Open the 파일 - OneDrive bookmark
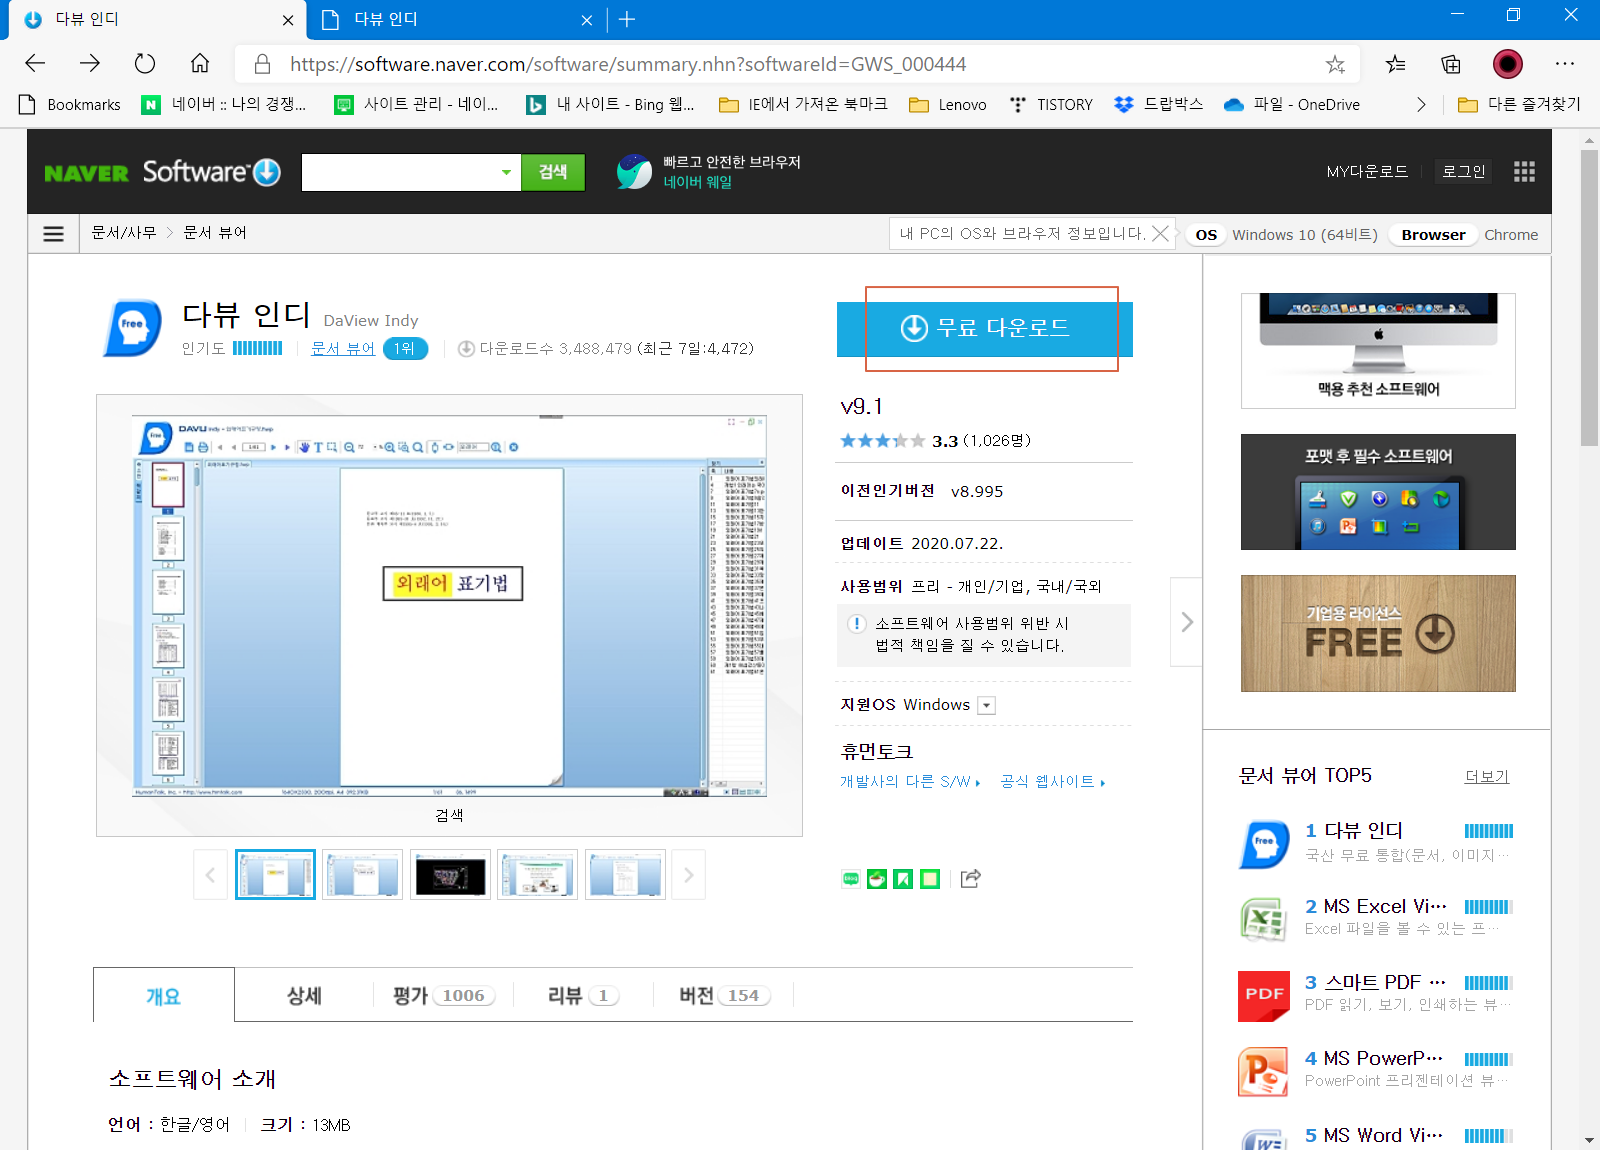1600x1150 pixels. coord(1292,104)
